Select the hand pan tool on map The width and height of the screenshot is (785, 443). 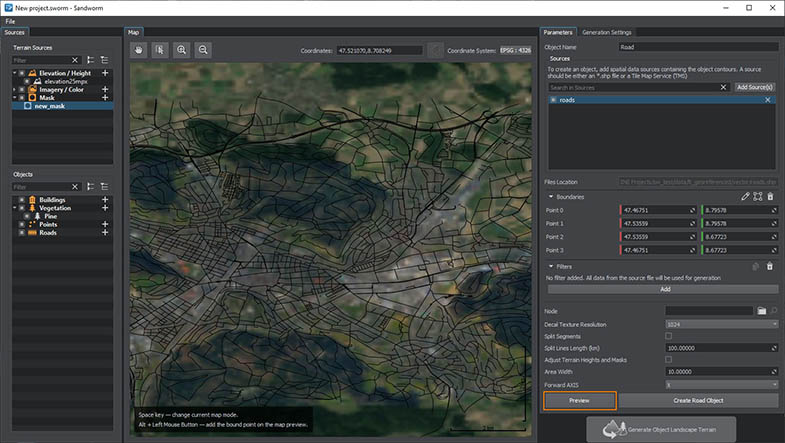(x=138, y=49)
